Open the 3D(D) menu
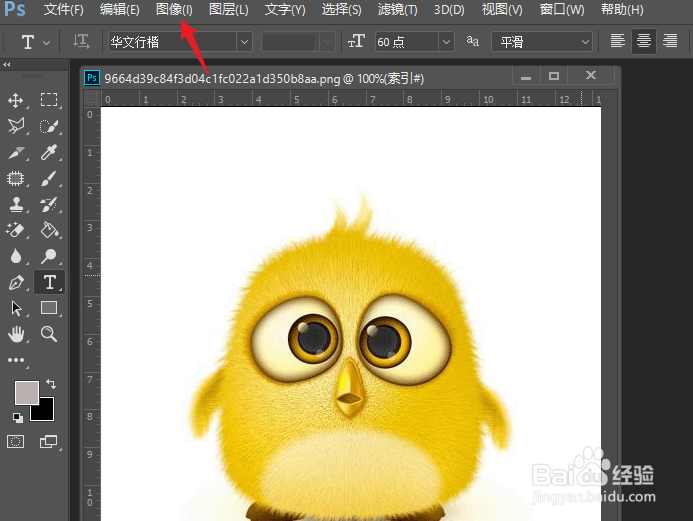Image resolution: width=693 pixels, height=521 pixels. [x=449, y=9]
